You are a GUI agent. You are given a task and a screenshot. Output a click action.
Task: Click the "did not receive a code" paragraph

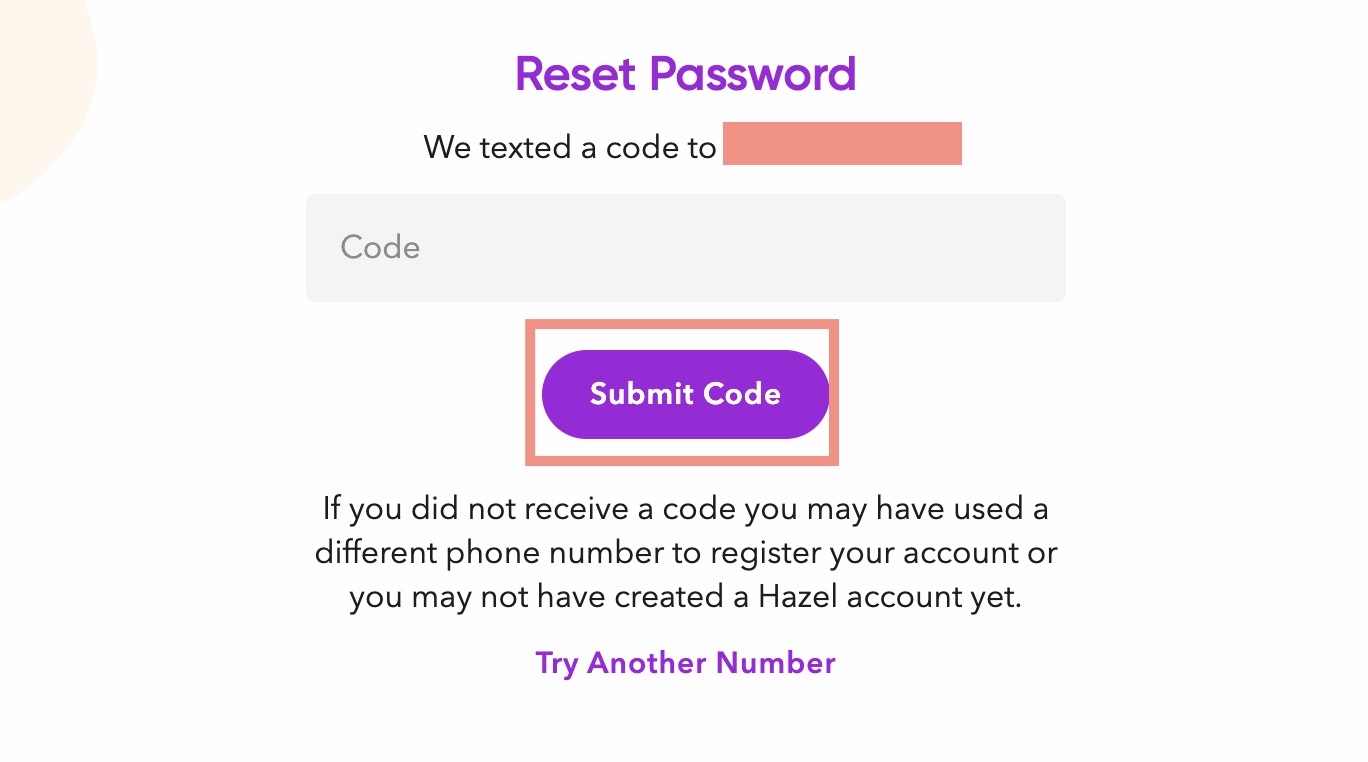click(685, 553)
